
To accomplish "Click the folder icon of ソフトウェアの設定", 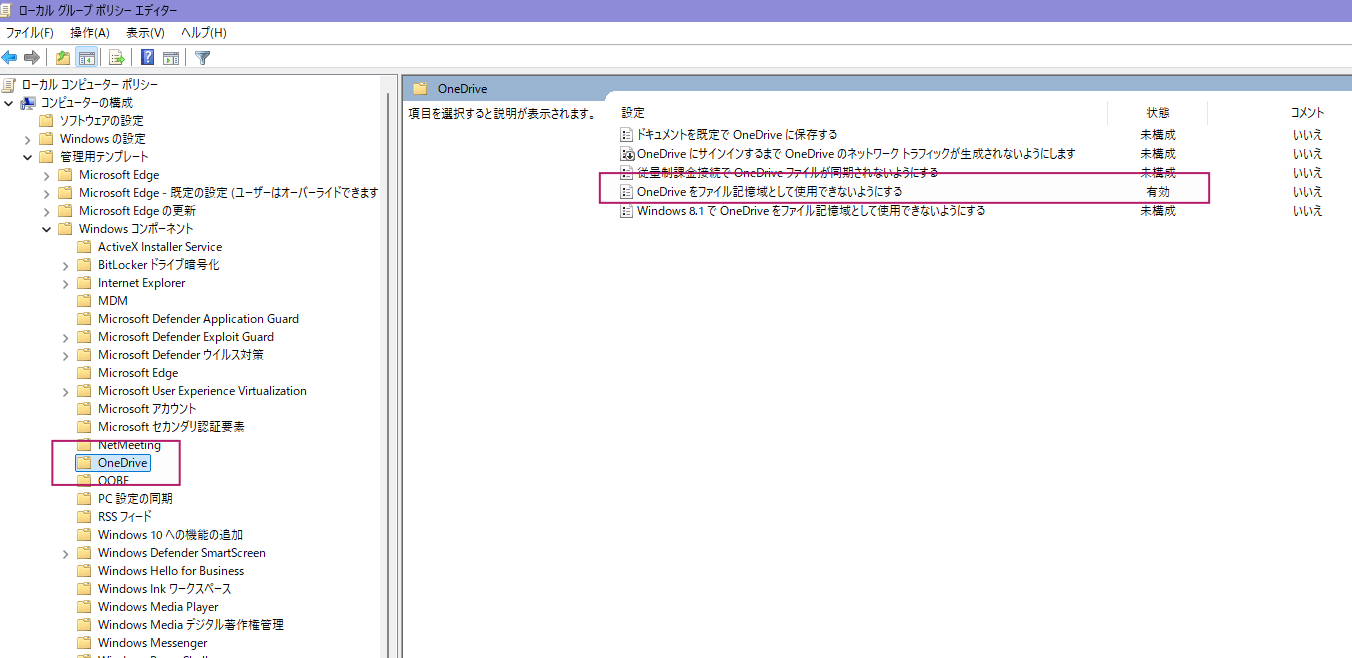I will 46,121.
